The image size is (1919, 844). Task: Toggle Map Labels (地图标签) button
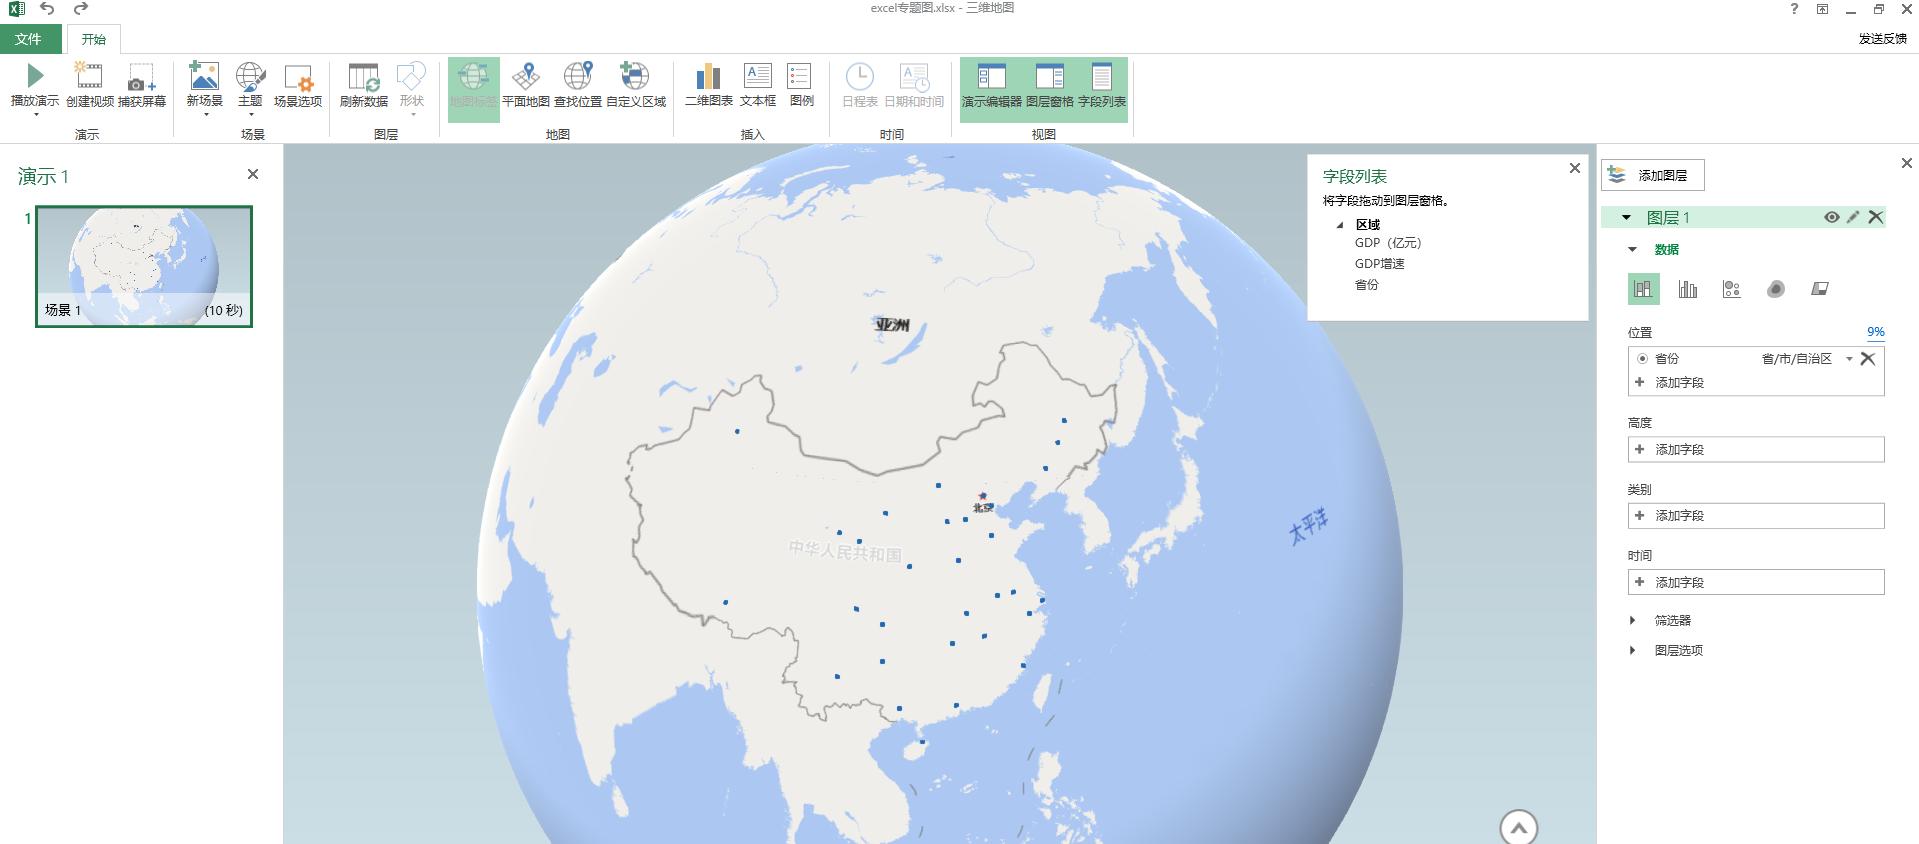click(x=473, y=89)
